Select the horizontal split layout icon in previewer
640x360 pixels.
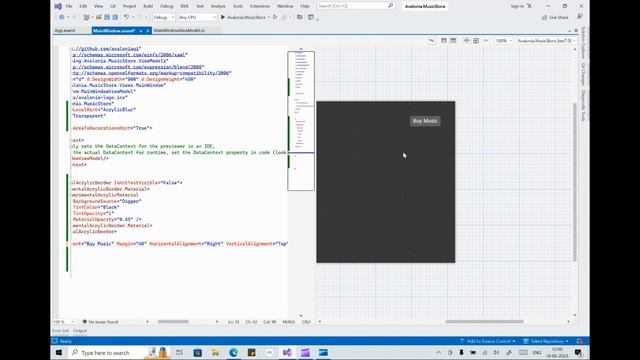tap(453, 40)
